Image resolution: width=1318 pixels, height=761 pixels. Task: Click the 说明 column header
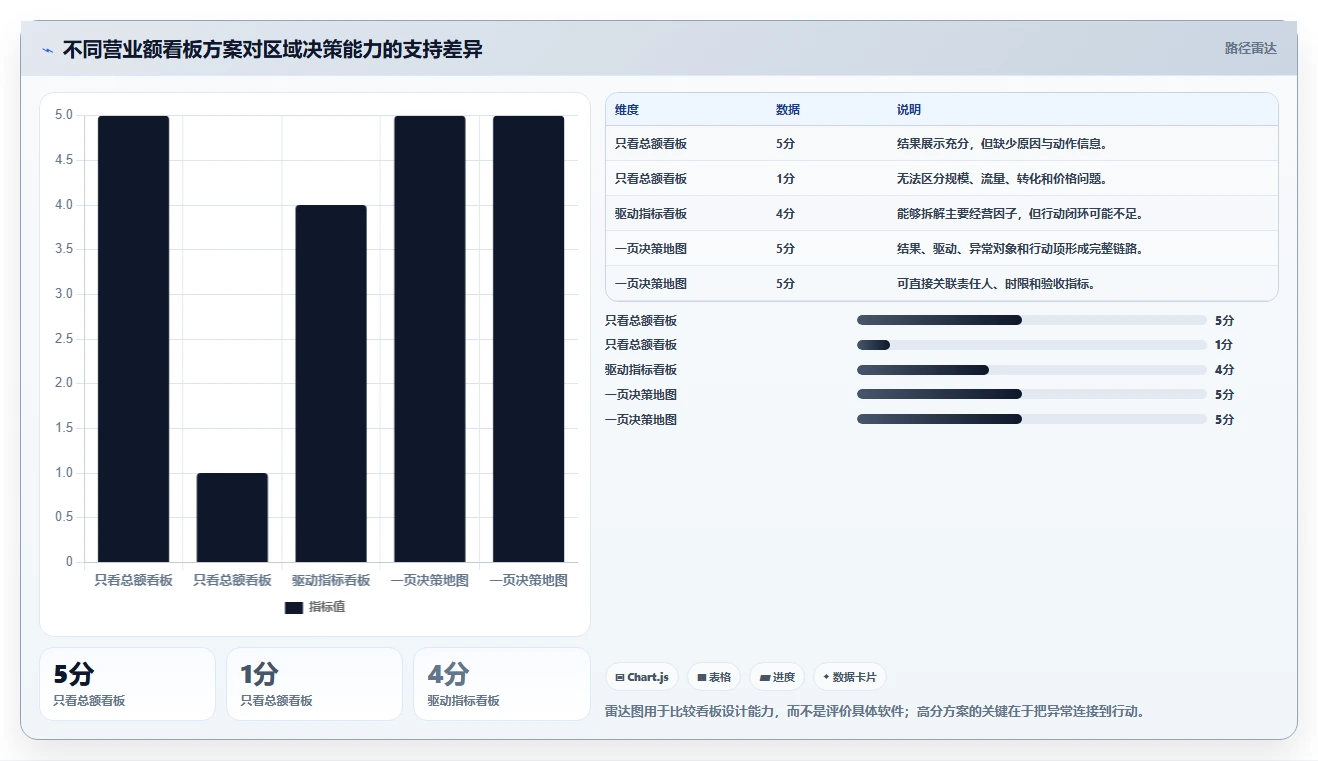coord(909,110)
